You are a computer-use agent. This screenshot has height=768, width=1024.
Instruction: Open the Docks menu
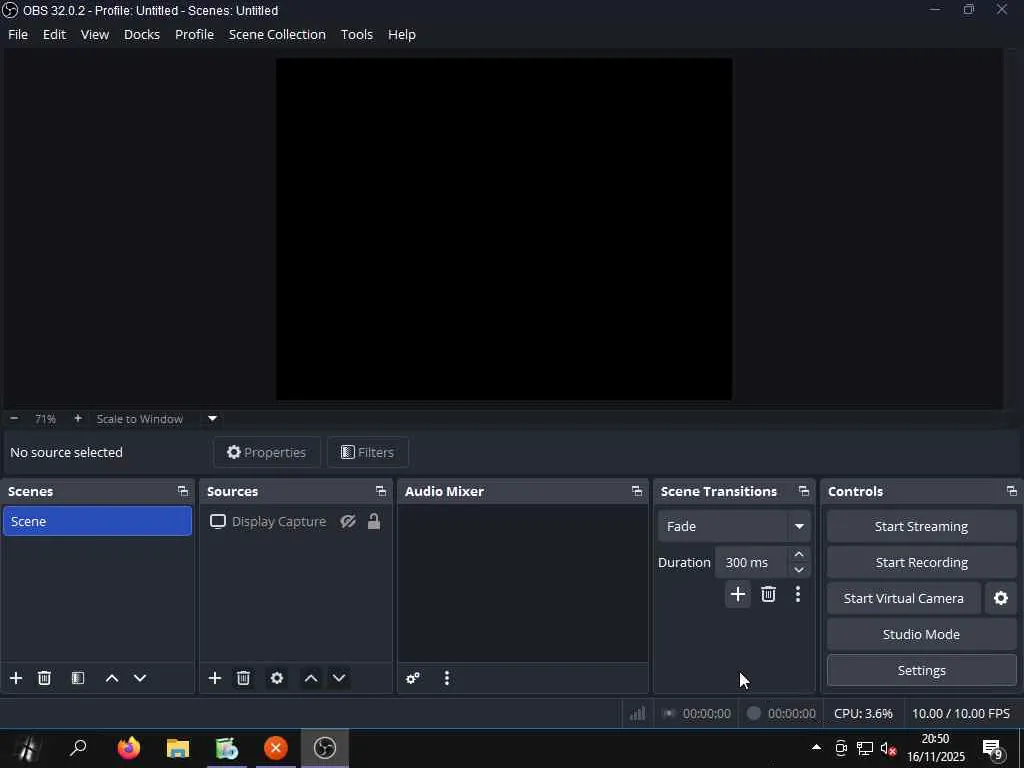[x=141, y=34]
